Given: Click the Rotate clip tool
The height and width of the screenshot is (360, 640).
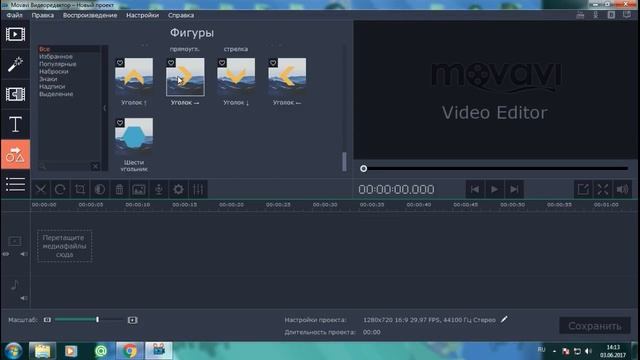Looking at the screenshot, I should (60, 189).
